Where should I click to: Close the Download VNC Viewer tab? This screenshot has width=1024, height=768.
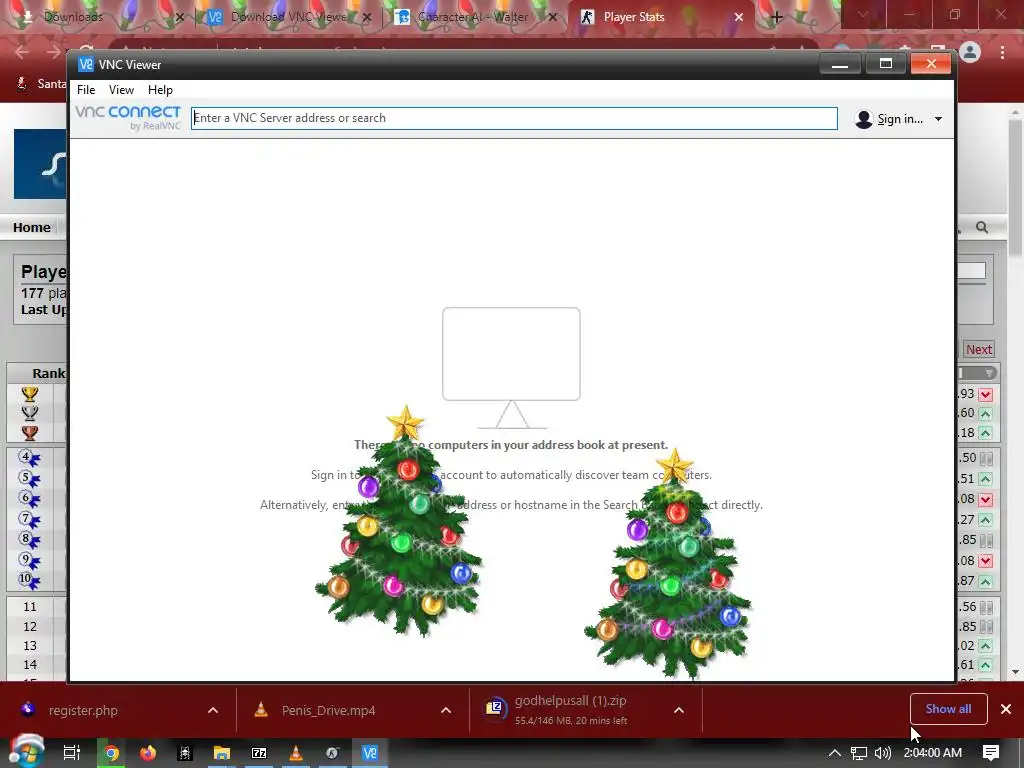367,17
